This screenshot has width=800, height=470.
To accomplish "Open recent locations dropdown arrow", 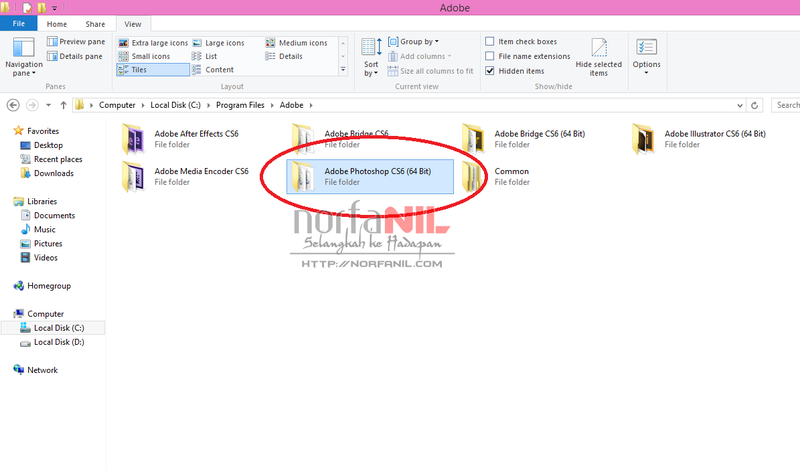I will 48,105.
